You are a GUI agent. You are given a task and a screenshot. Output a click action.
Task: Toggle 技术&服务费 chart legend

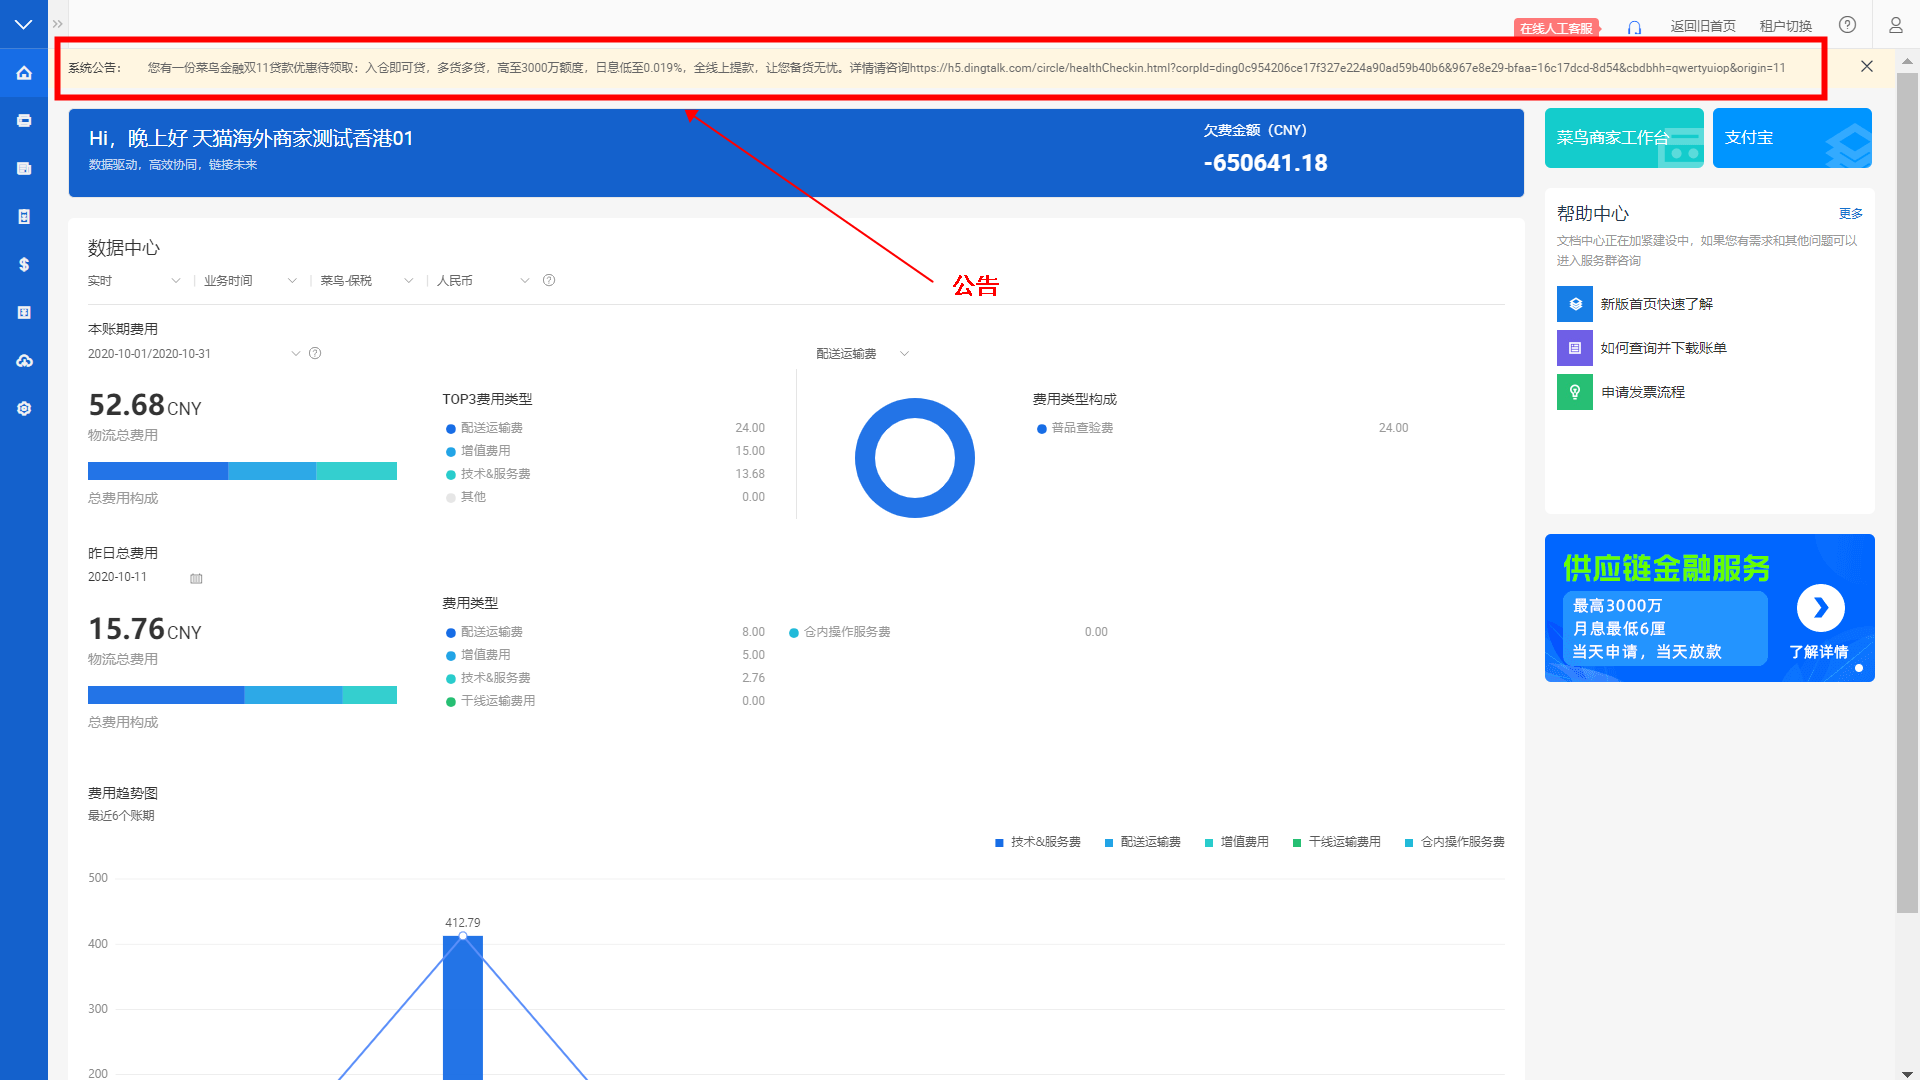[1038, 842]
